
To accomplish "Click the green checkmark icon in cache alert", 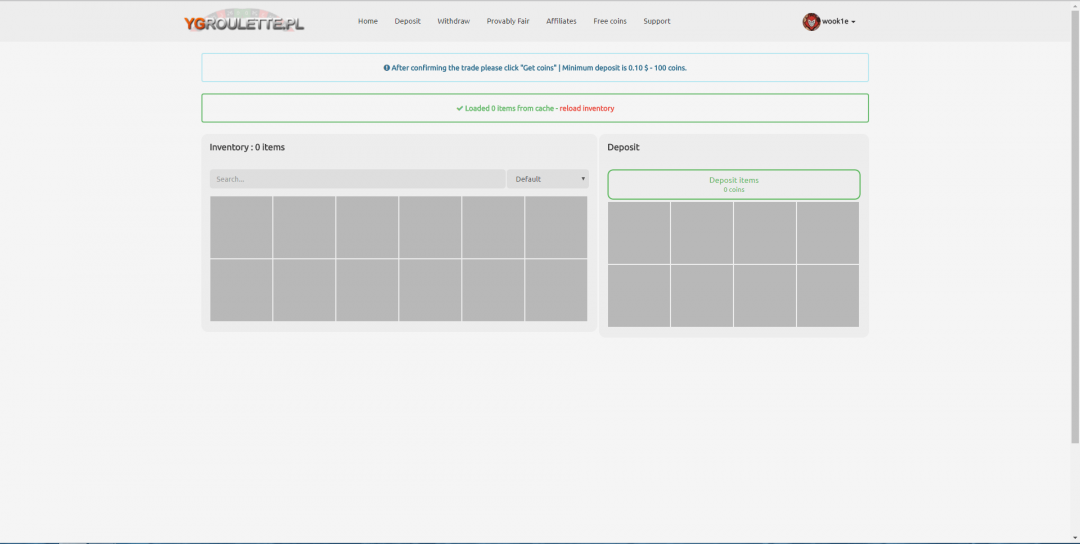I will (459, 108).
